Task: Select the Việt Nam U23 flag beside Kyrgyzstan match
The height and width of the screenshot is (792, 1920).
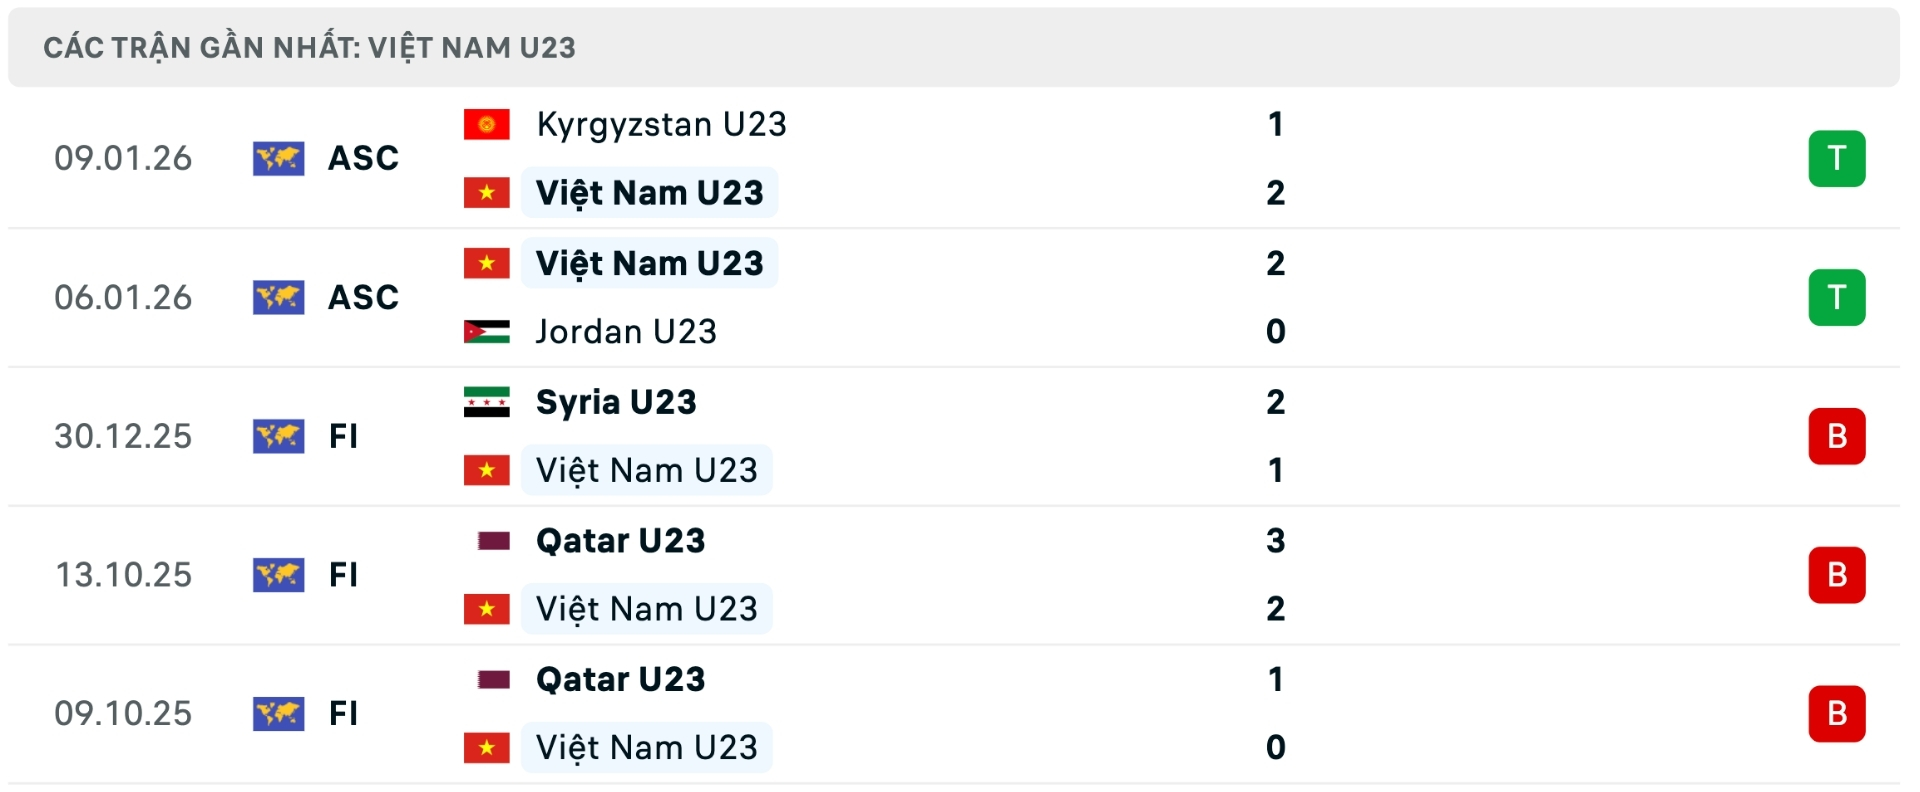Action: tap(487, 193)
